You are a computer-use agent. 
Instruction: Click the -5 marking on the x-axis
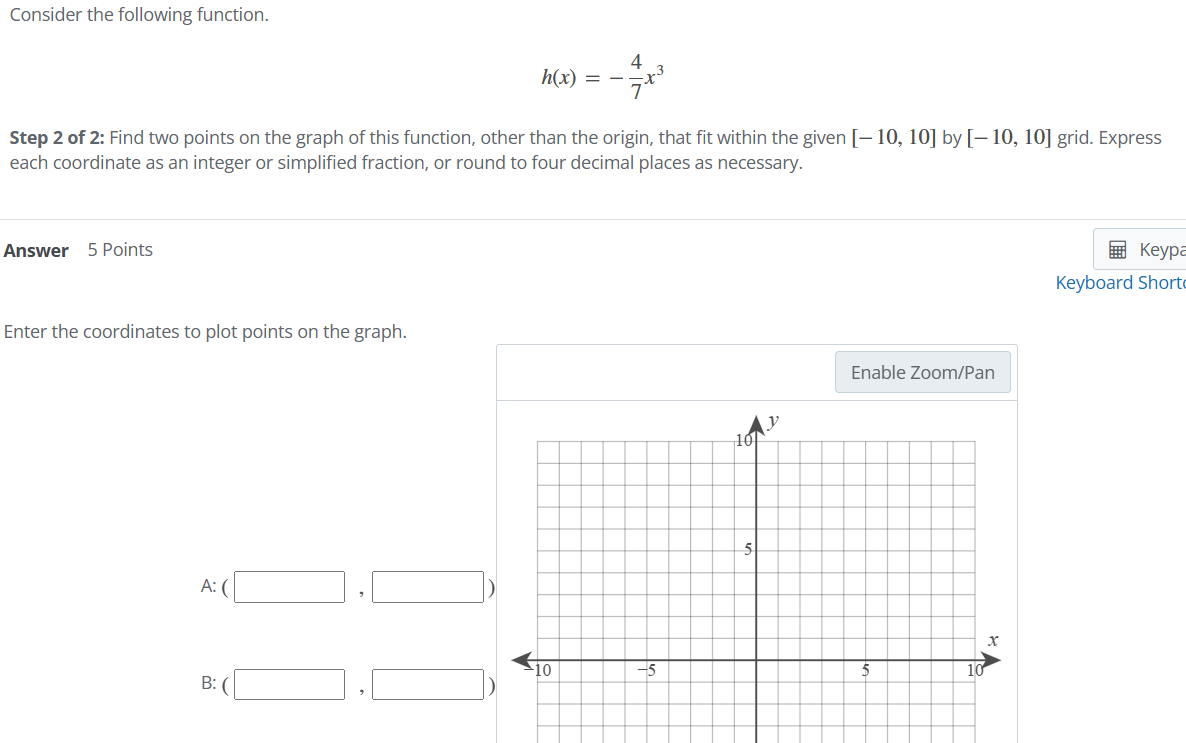point(648,668)
